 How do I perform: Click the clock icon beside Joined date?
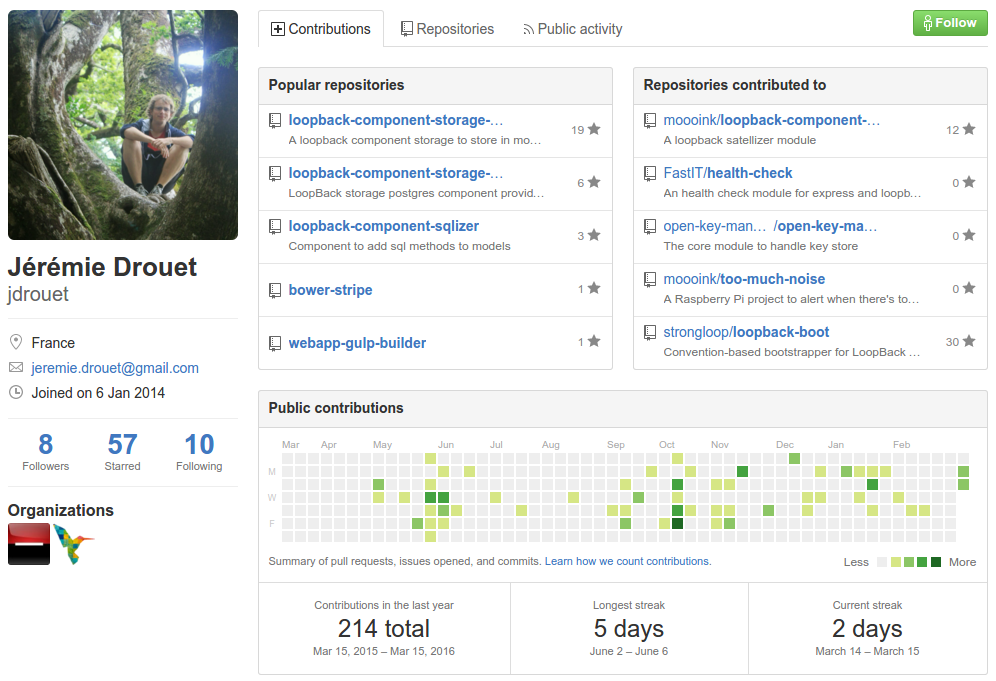click(x=16, y=393)
